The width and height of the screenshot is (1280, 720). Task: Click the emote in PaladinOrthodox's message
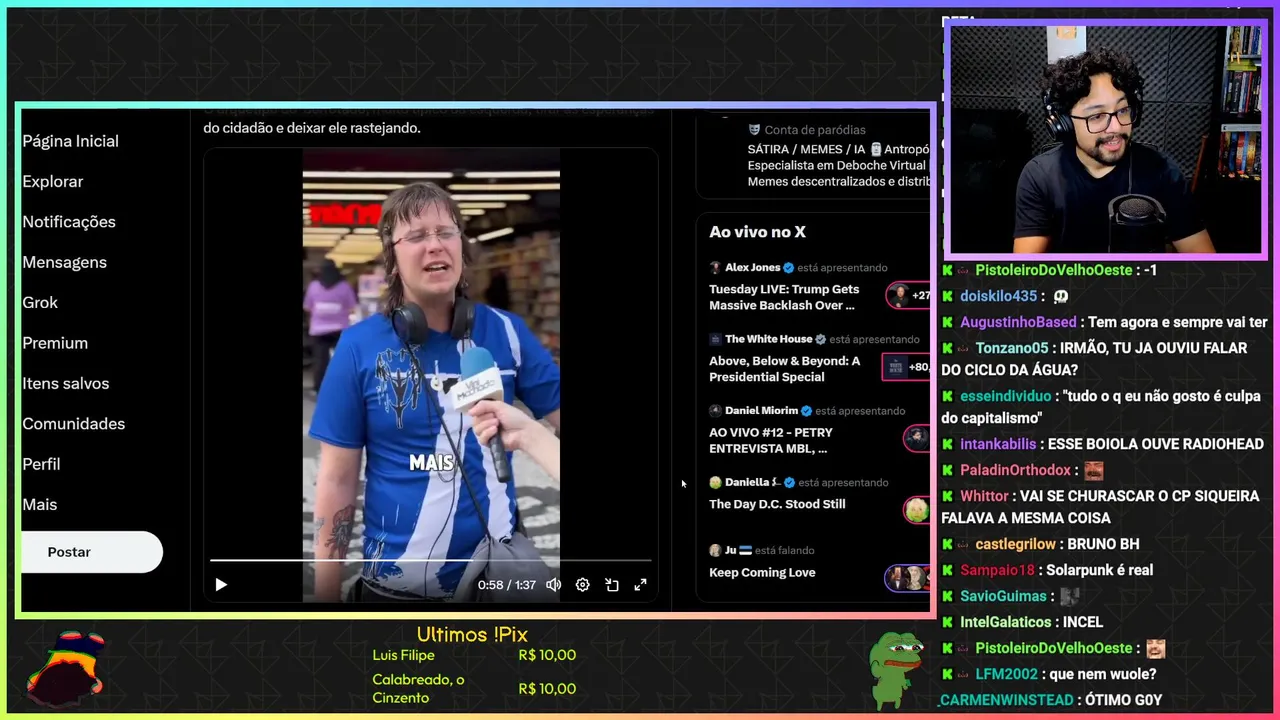point(1094,470)
